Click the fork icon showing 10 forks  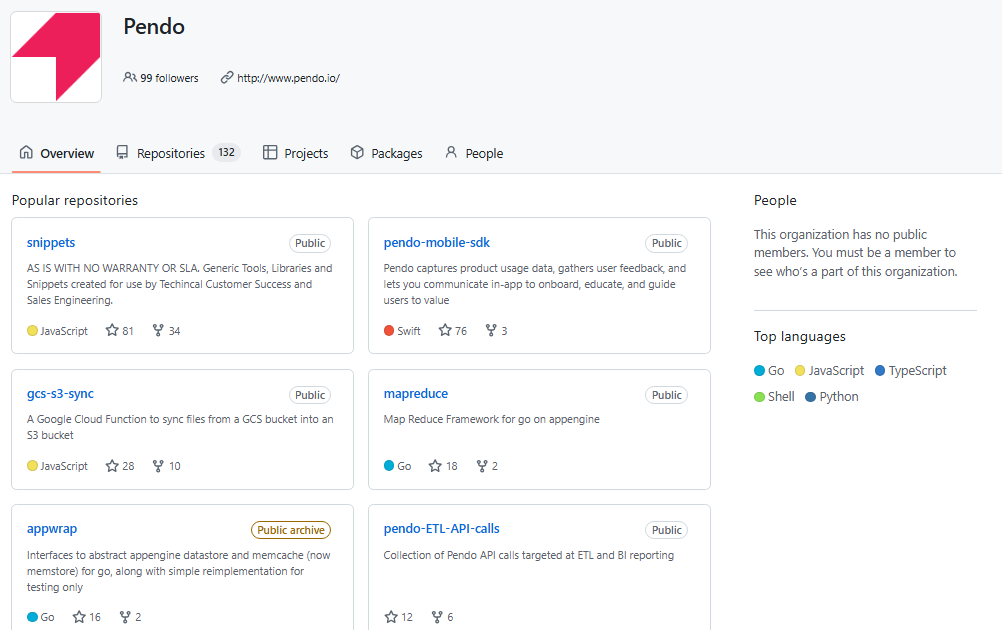[x=158, y=466]
